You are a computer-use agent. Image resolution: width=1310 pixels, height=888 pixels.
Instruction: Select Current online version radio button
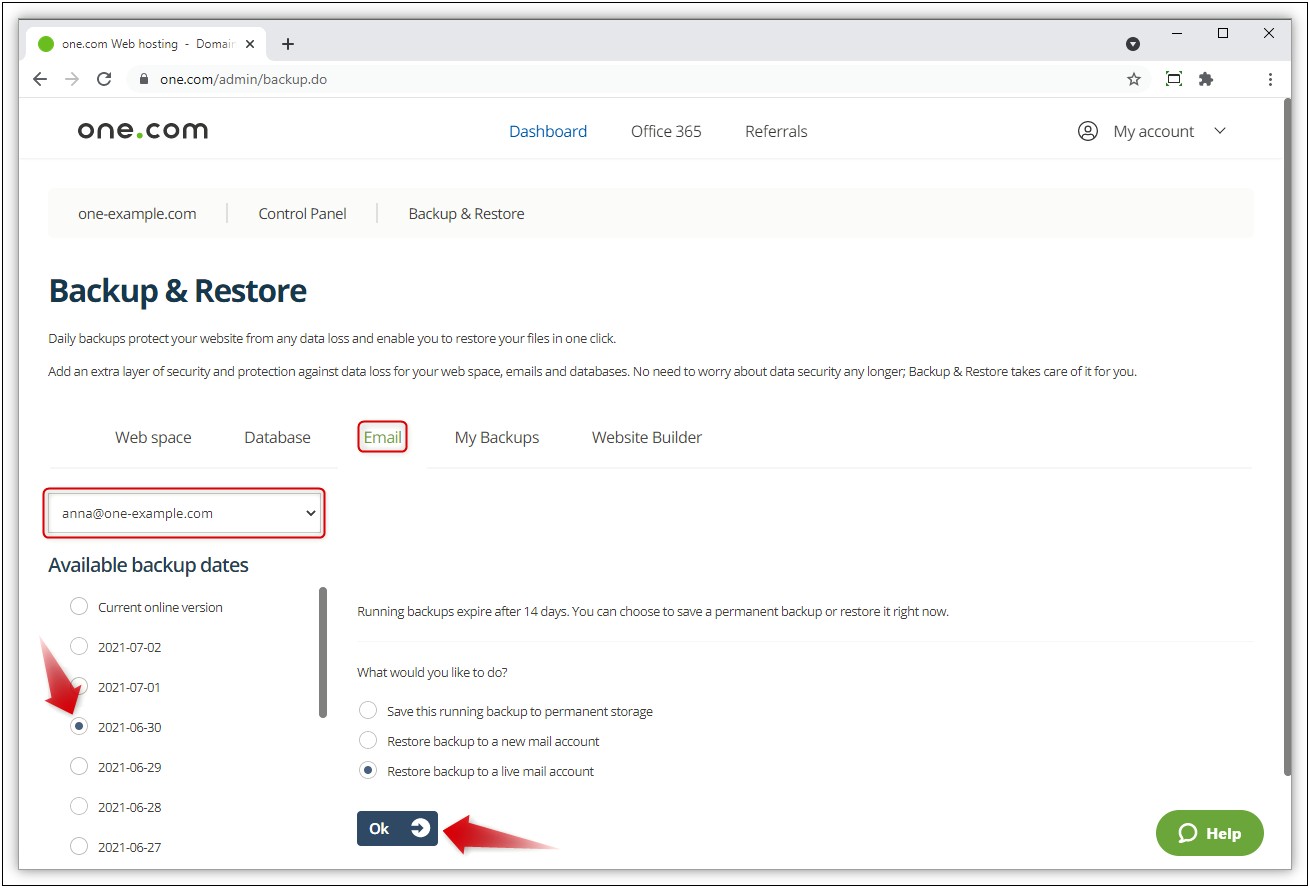click(79, 607)
